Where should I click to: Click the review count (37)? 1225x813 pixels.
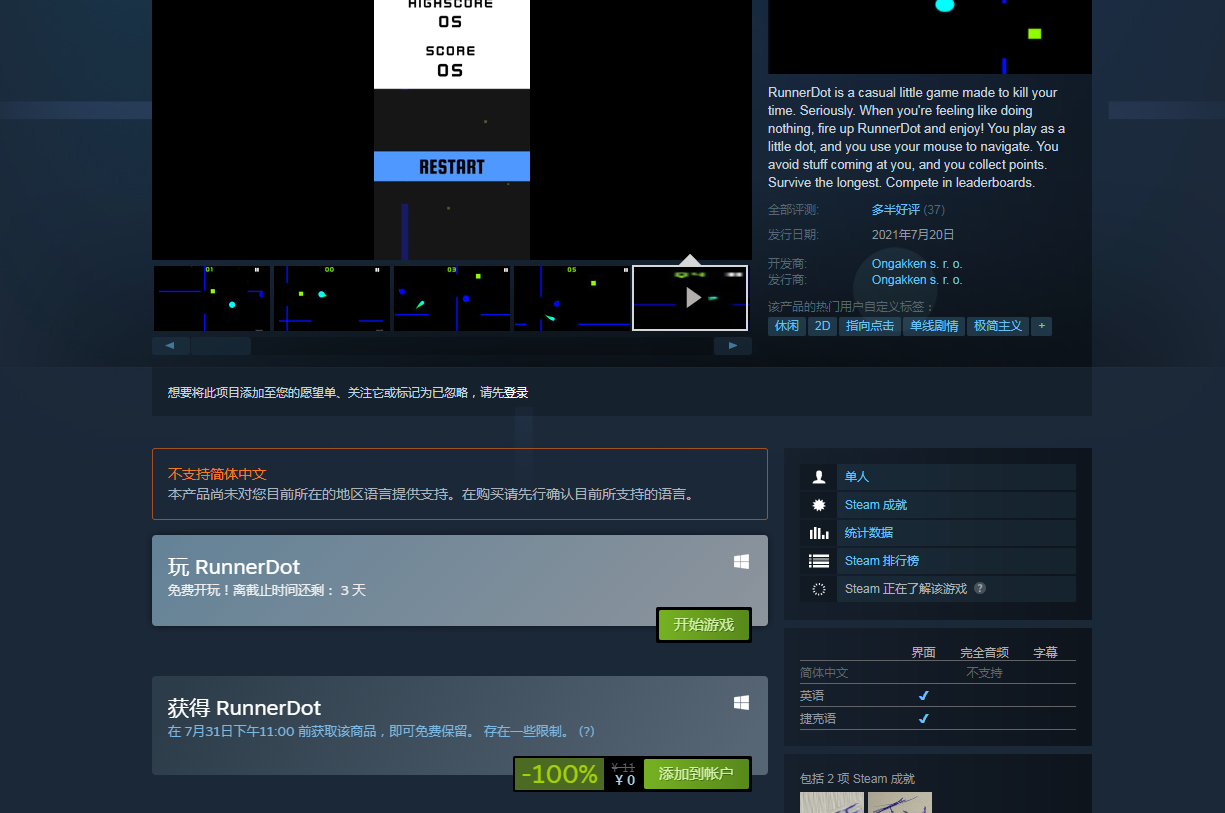[934, 210]
